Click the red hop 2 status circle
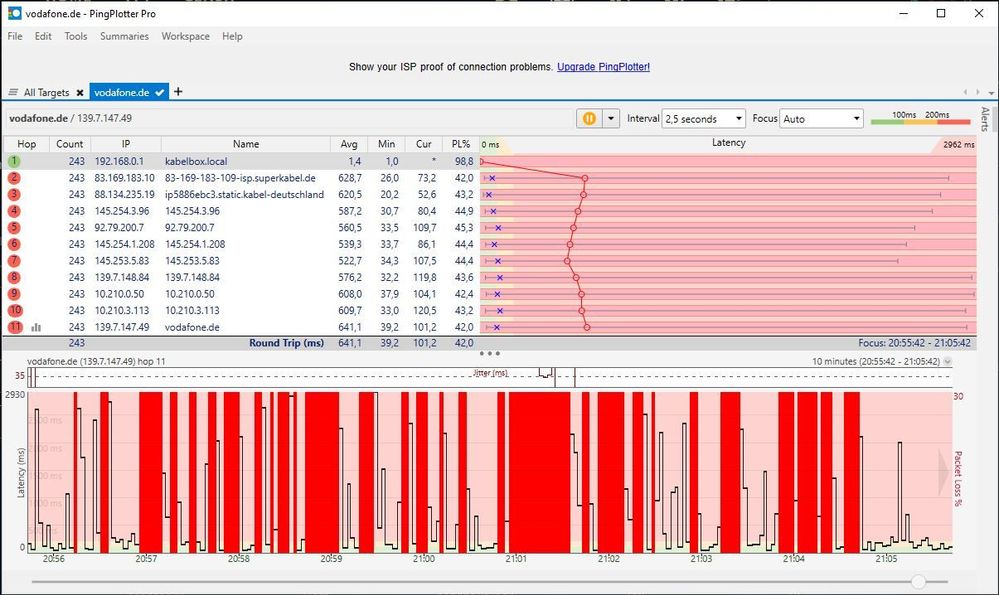Screen dimensions: 999x595 (14, 178)
